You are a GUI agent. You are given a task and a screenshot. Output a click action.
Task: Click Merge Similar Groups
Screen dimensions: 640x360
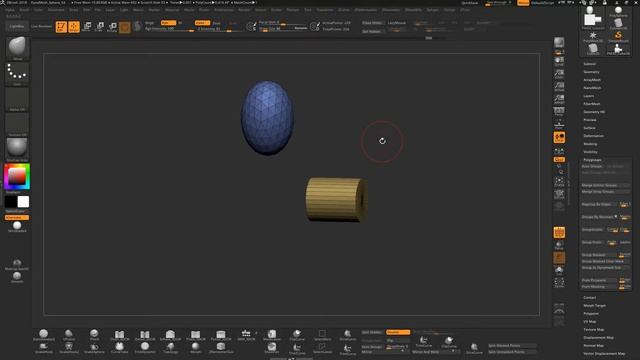coord(606,185)
